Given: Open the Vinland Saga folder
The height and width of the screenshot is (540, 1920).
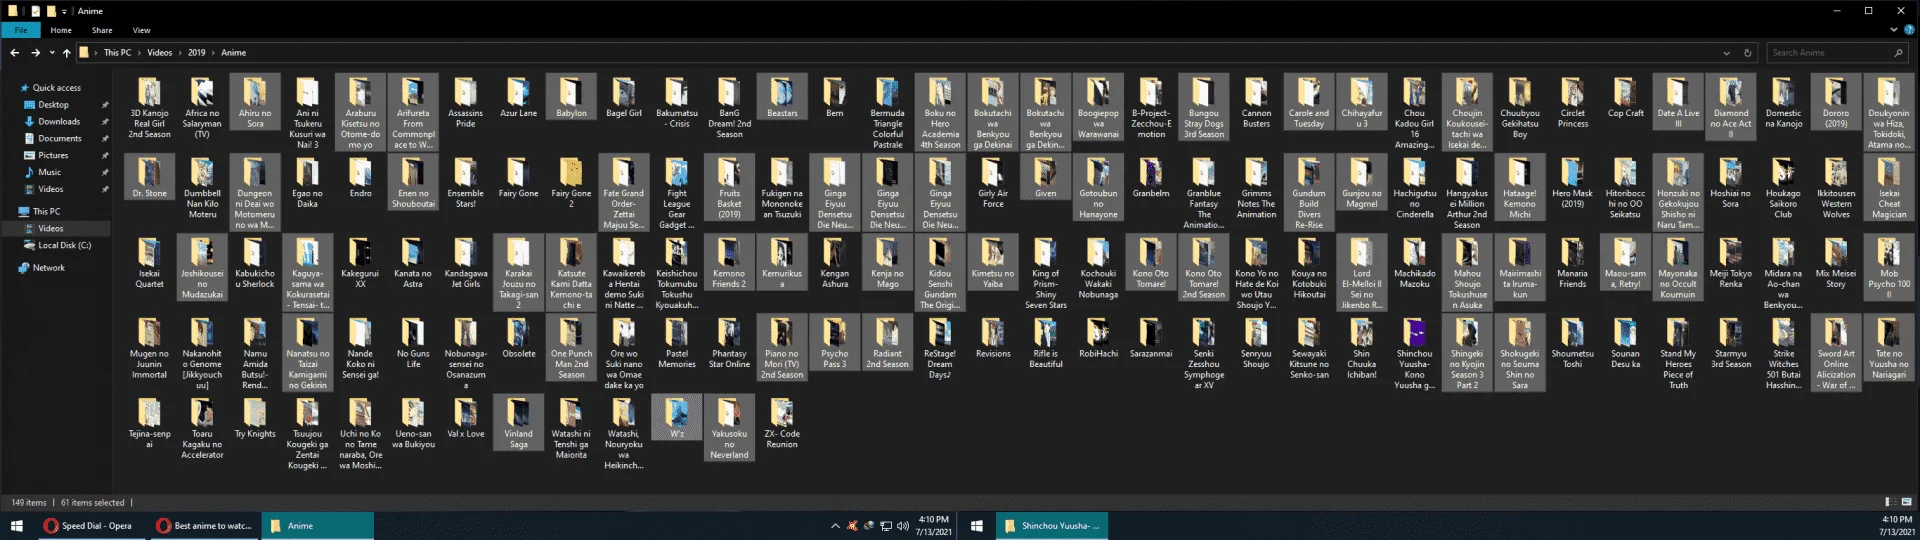Looking at the screenshot, I should pos(518,423).
